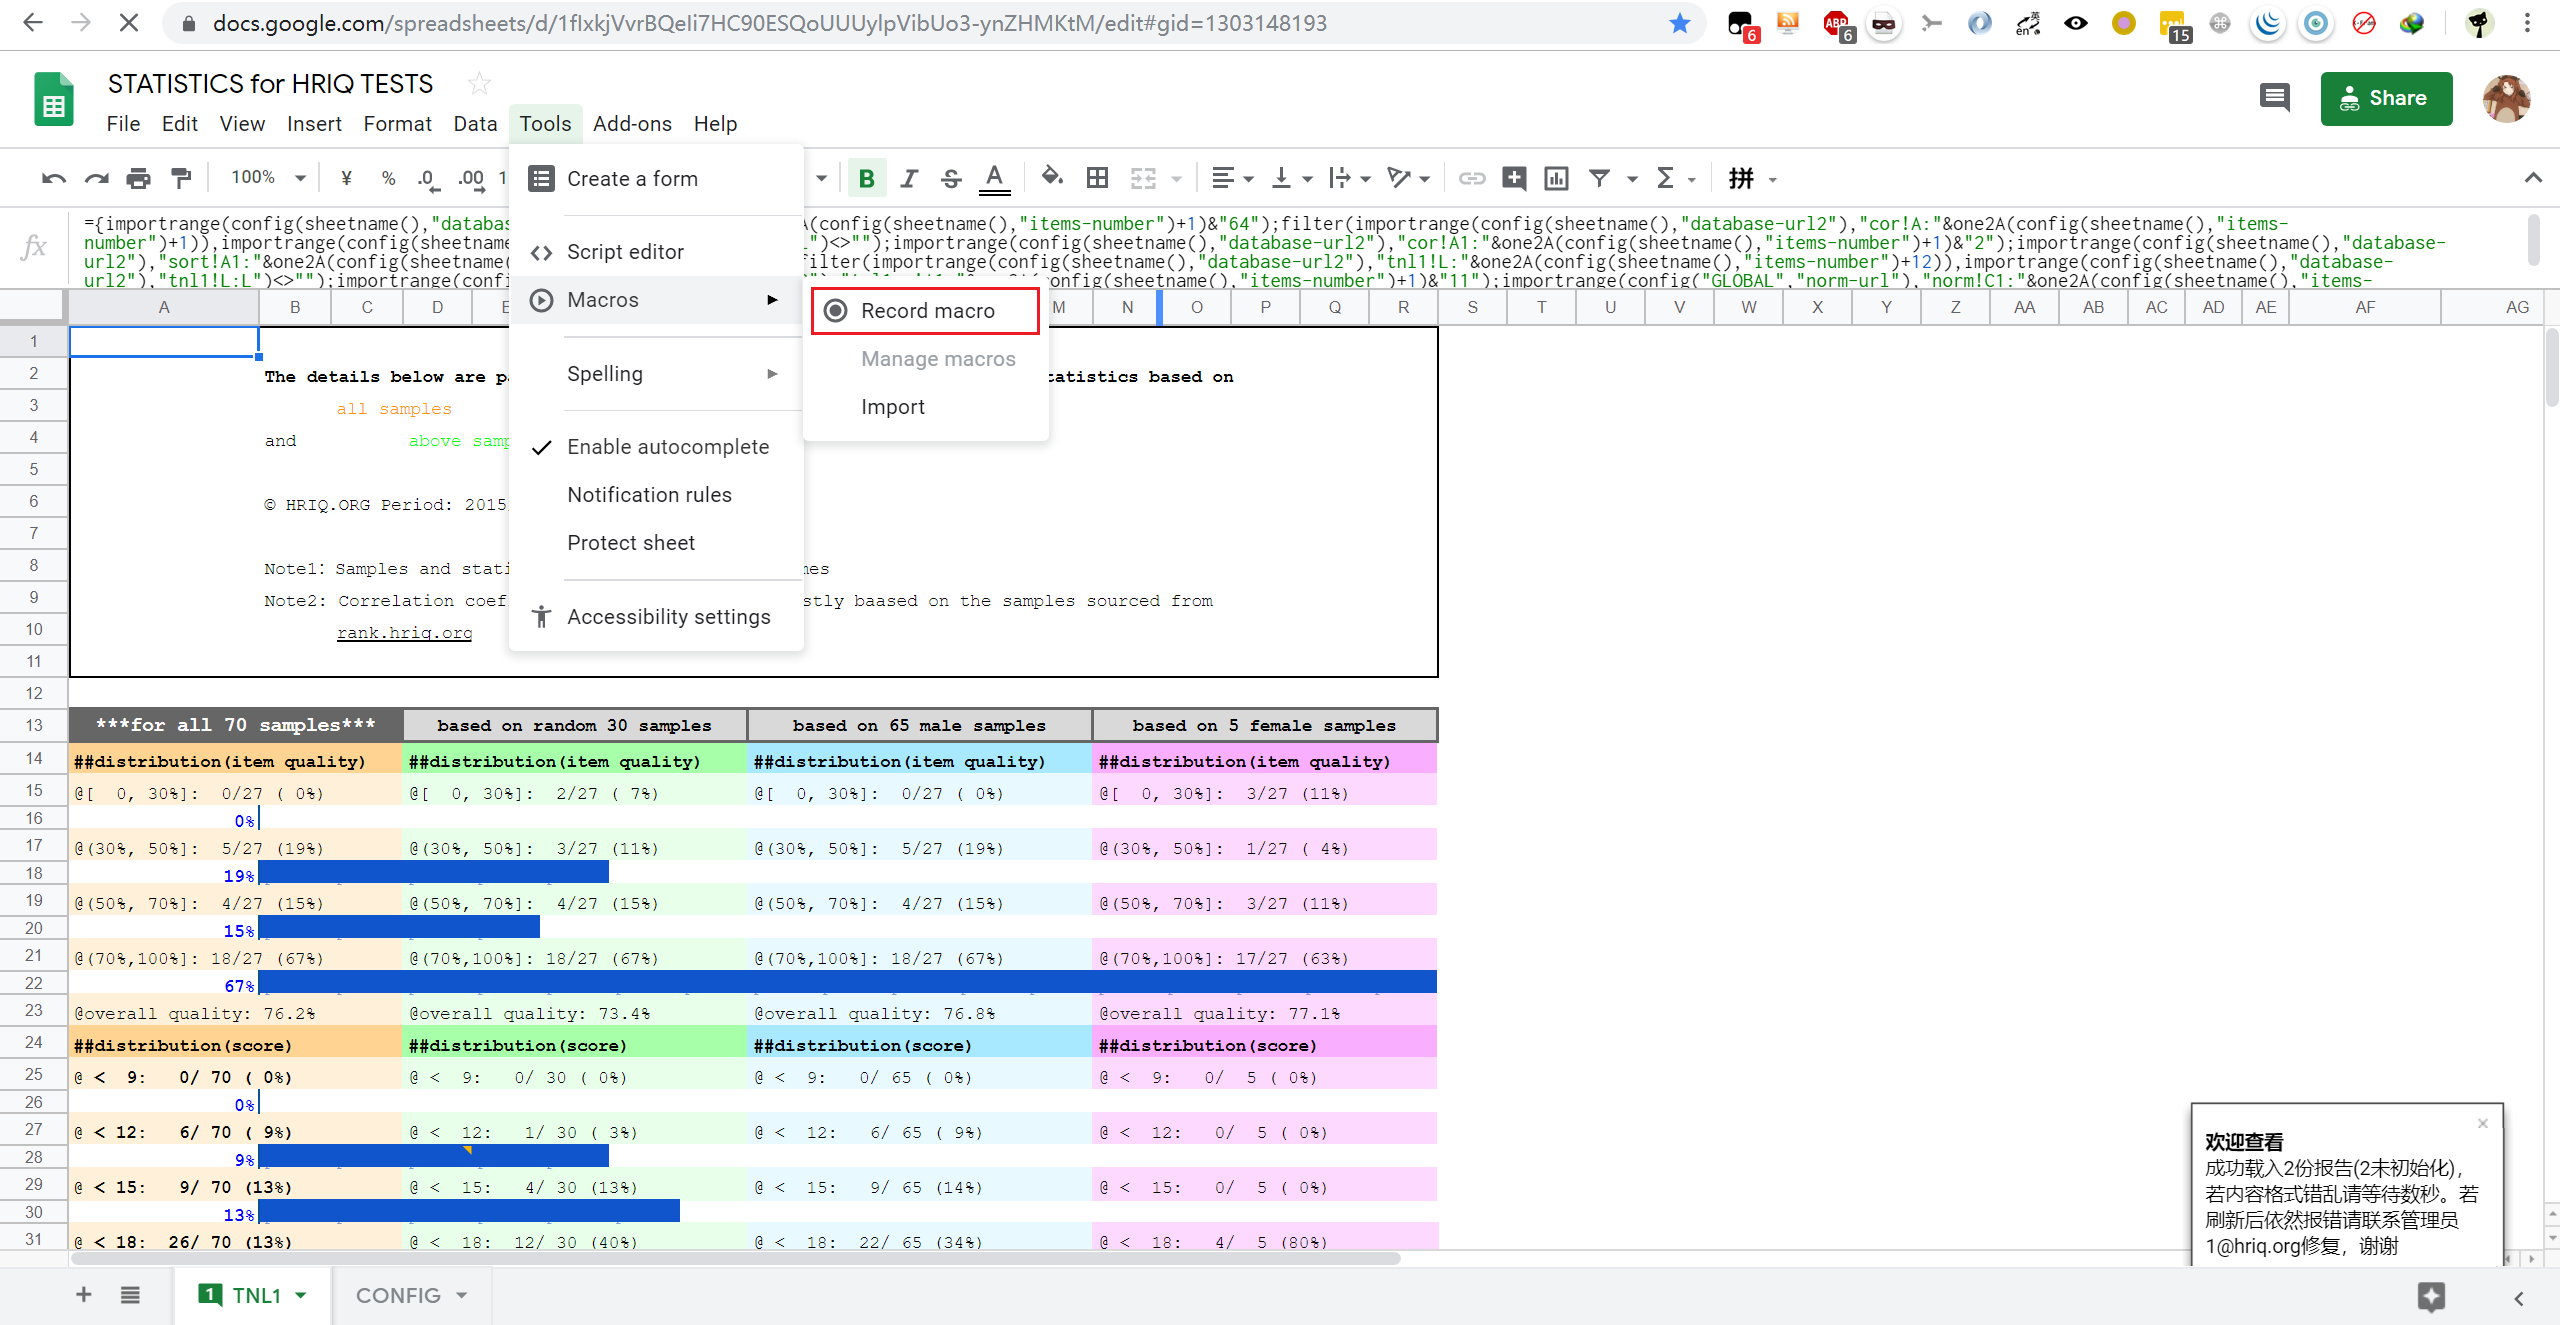
Task: Expand the zoom 100% dropdown
Action: [299, 178]
